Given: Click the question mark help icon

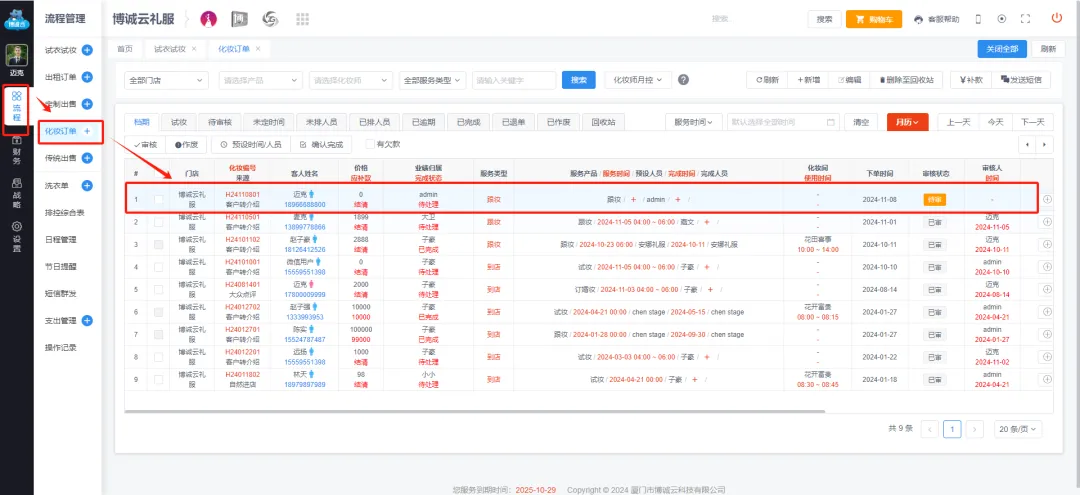Looking at the screenshot, I should [x=683, y=80].
